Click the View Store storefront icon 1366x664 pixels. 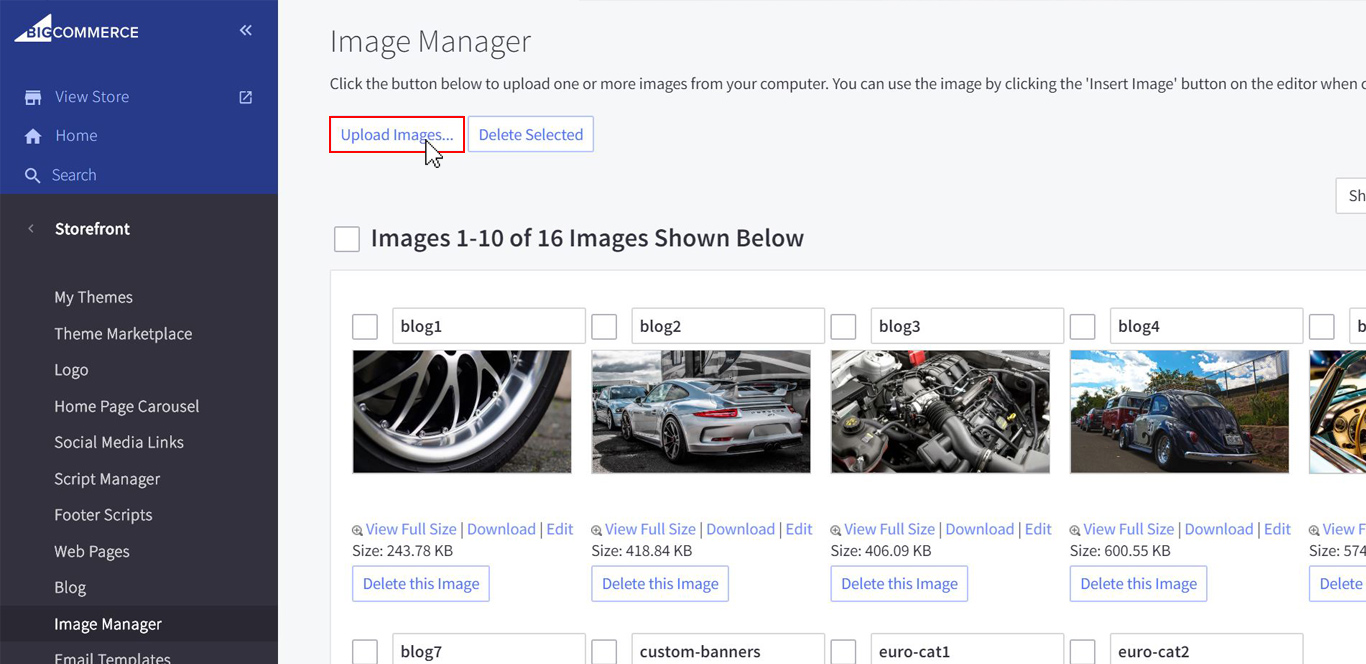point(33,97)
